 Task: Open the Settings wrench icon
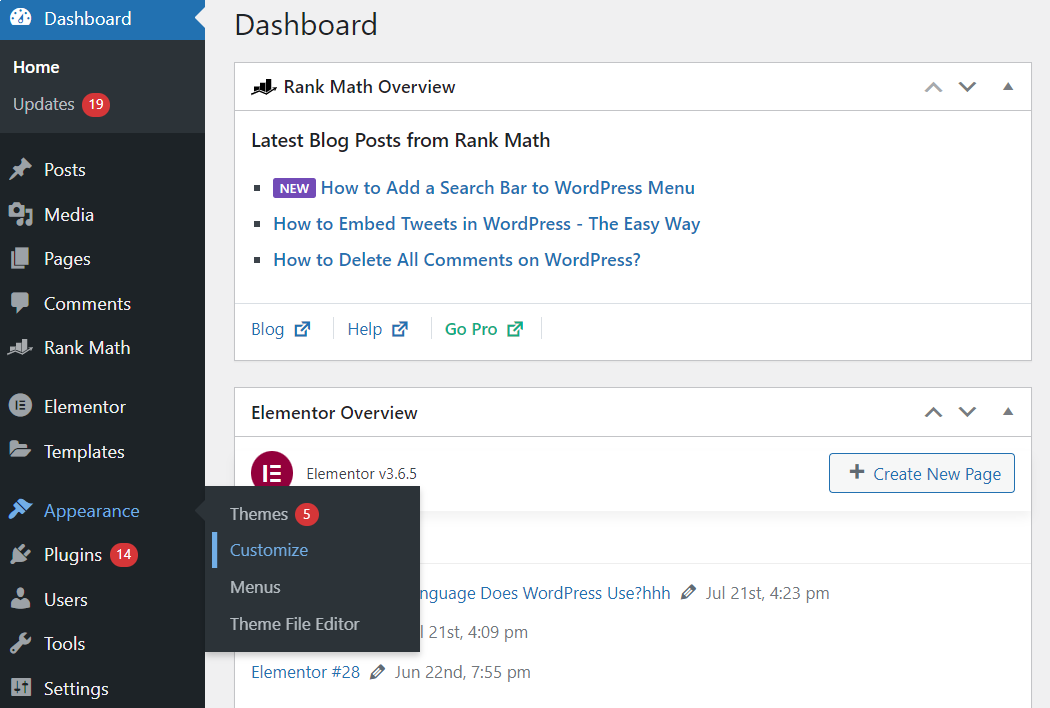[22, 688]
